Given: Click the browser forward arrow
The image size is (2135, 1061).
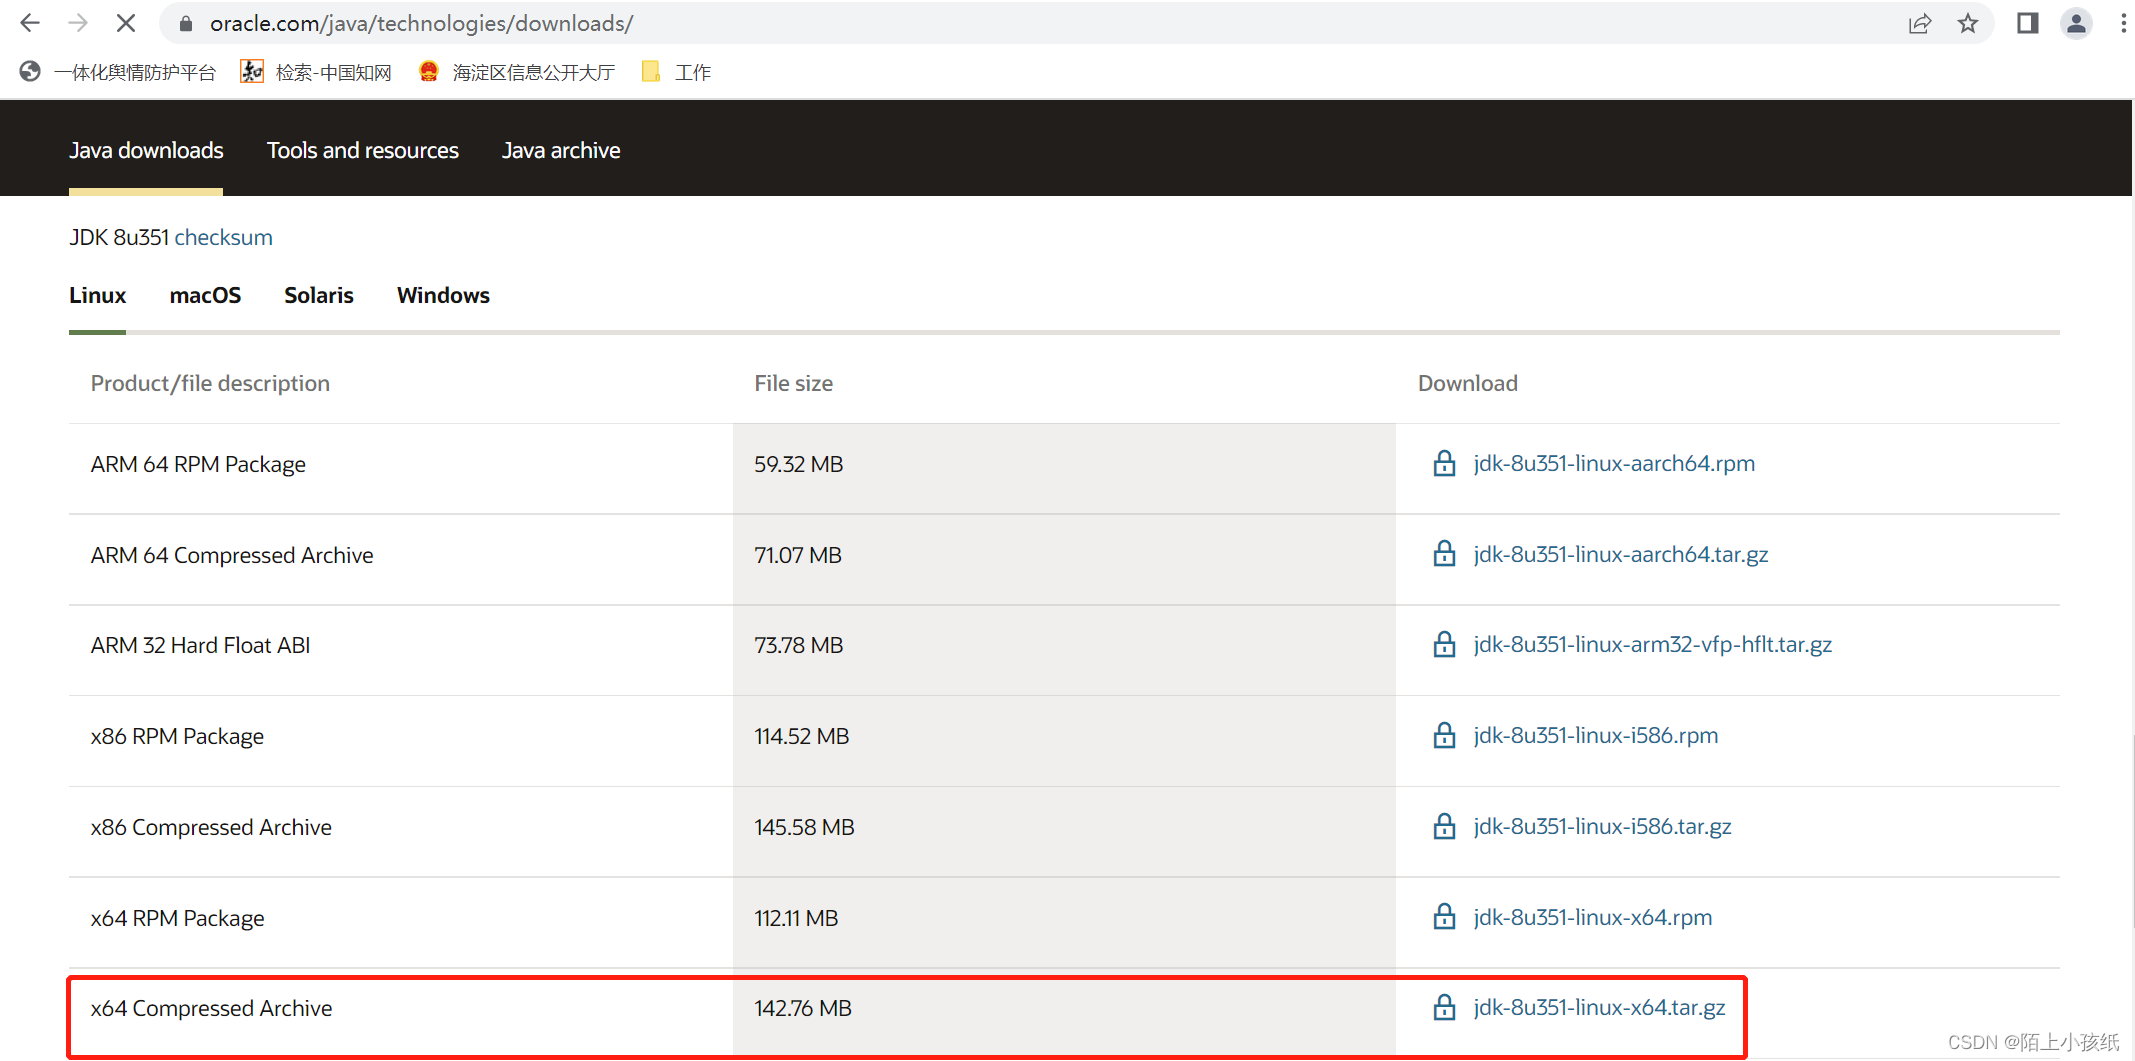Looking at the screenshot, I should click(78, 23).
